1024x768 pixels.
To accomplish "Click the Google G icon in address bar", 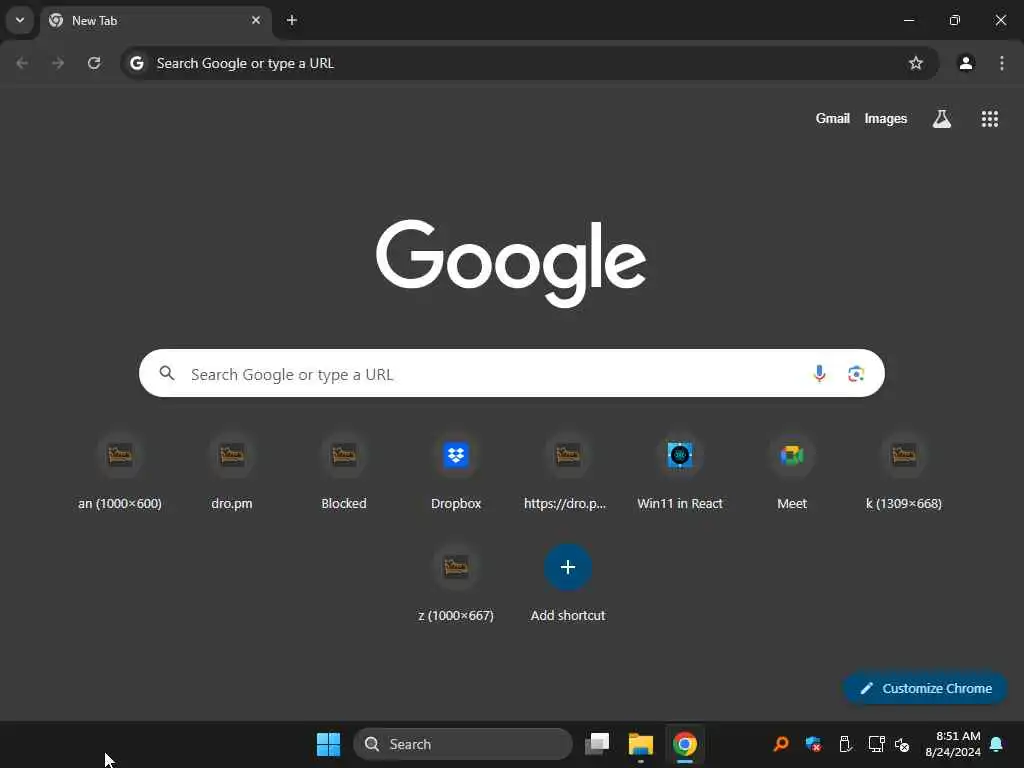I will point(136,63).
